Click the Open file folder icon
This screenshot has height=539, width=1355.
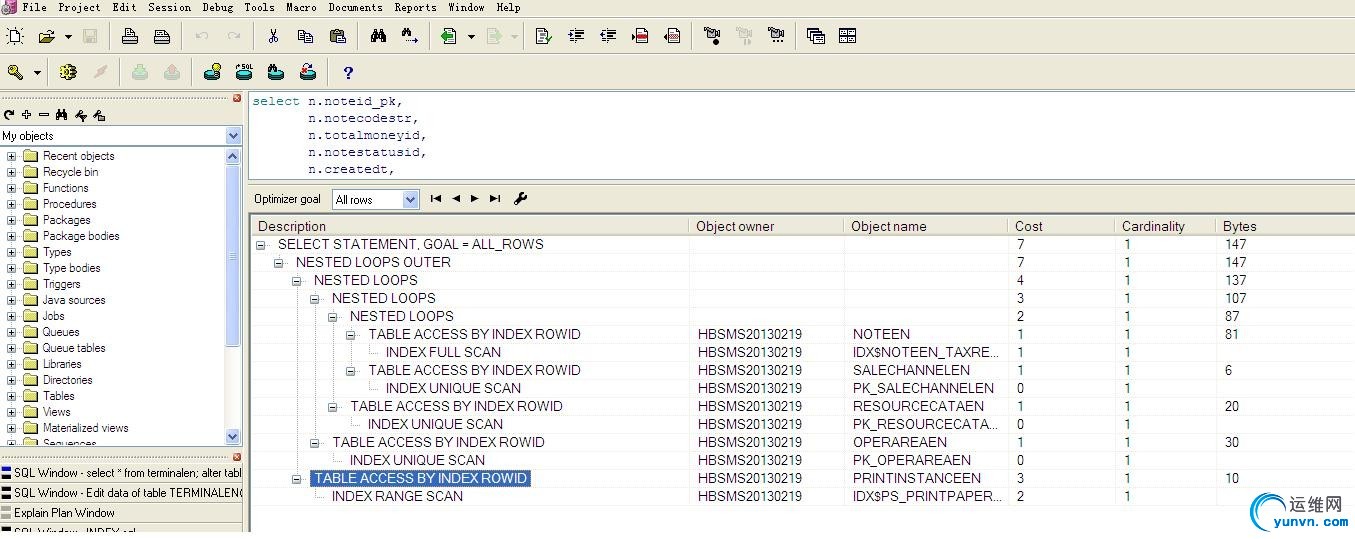point(46,37)
